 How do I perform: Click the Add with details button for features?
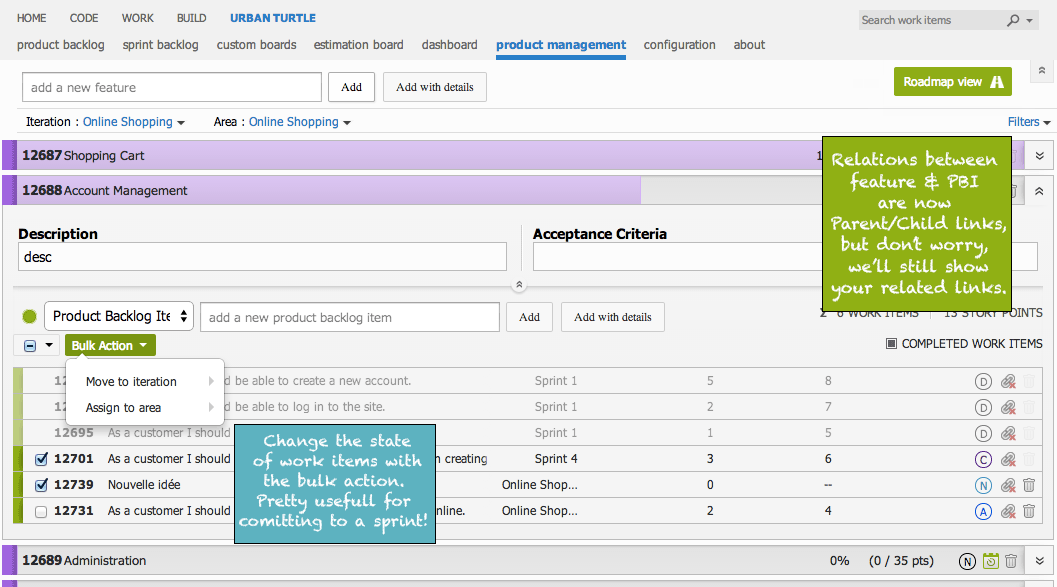pyautogui.click(x=434, y=87)
